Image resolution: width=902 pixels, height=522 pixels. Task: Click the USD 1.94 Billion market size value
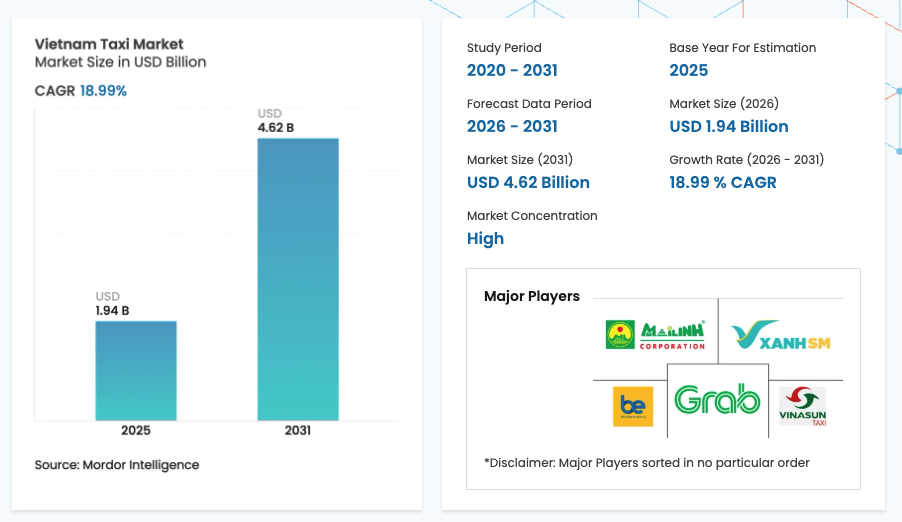click(x=728, y=126)
